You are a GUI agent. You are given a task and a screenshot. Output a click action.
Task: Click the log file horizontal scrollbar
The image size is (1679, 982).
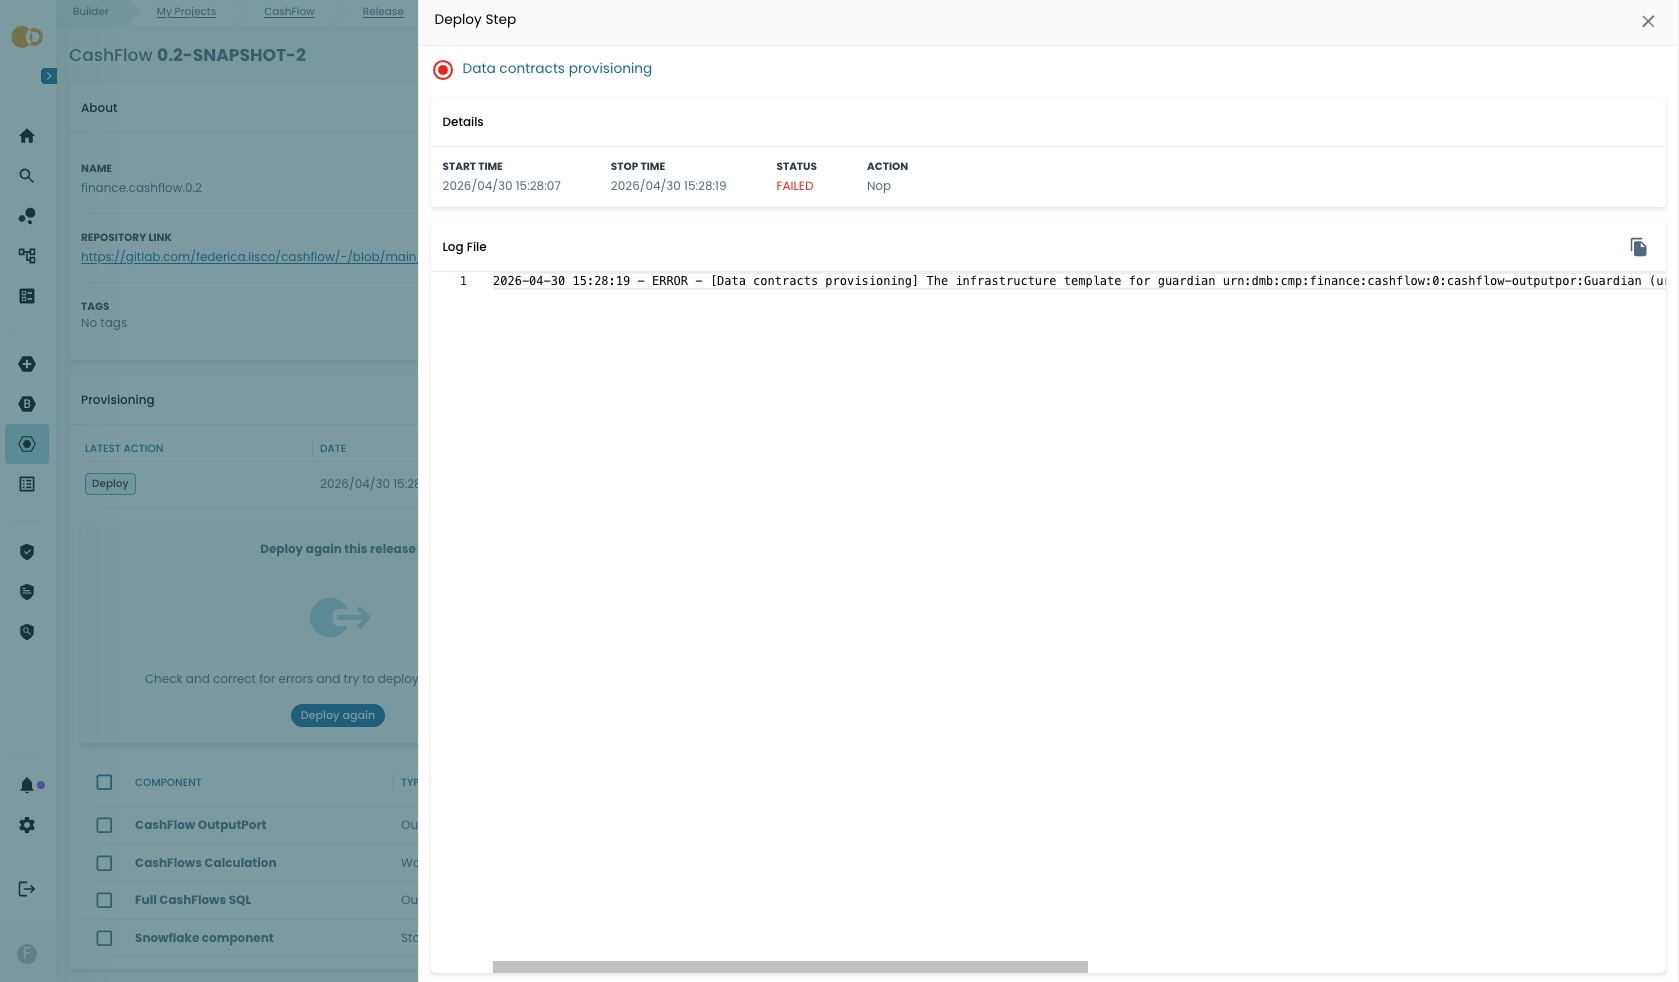(790, 967)
